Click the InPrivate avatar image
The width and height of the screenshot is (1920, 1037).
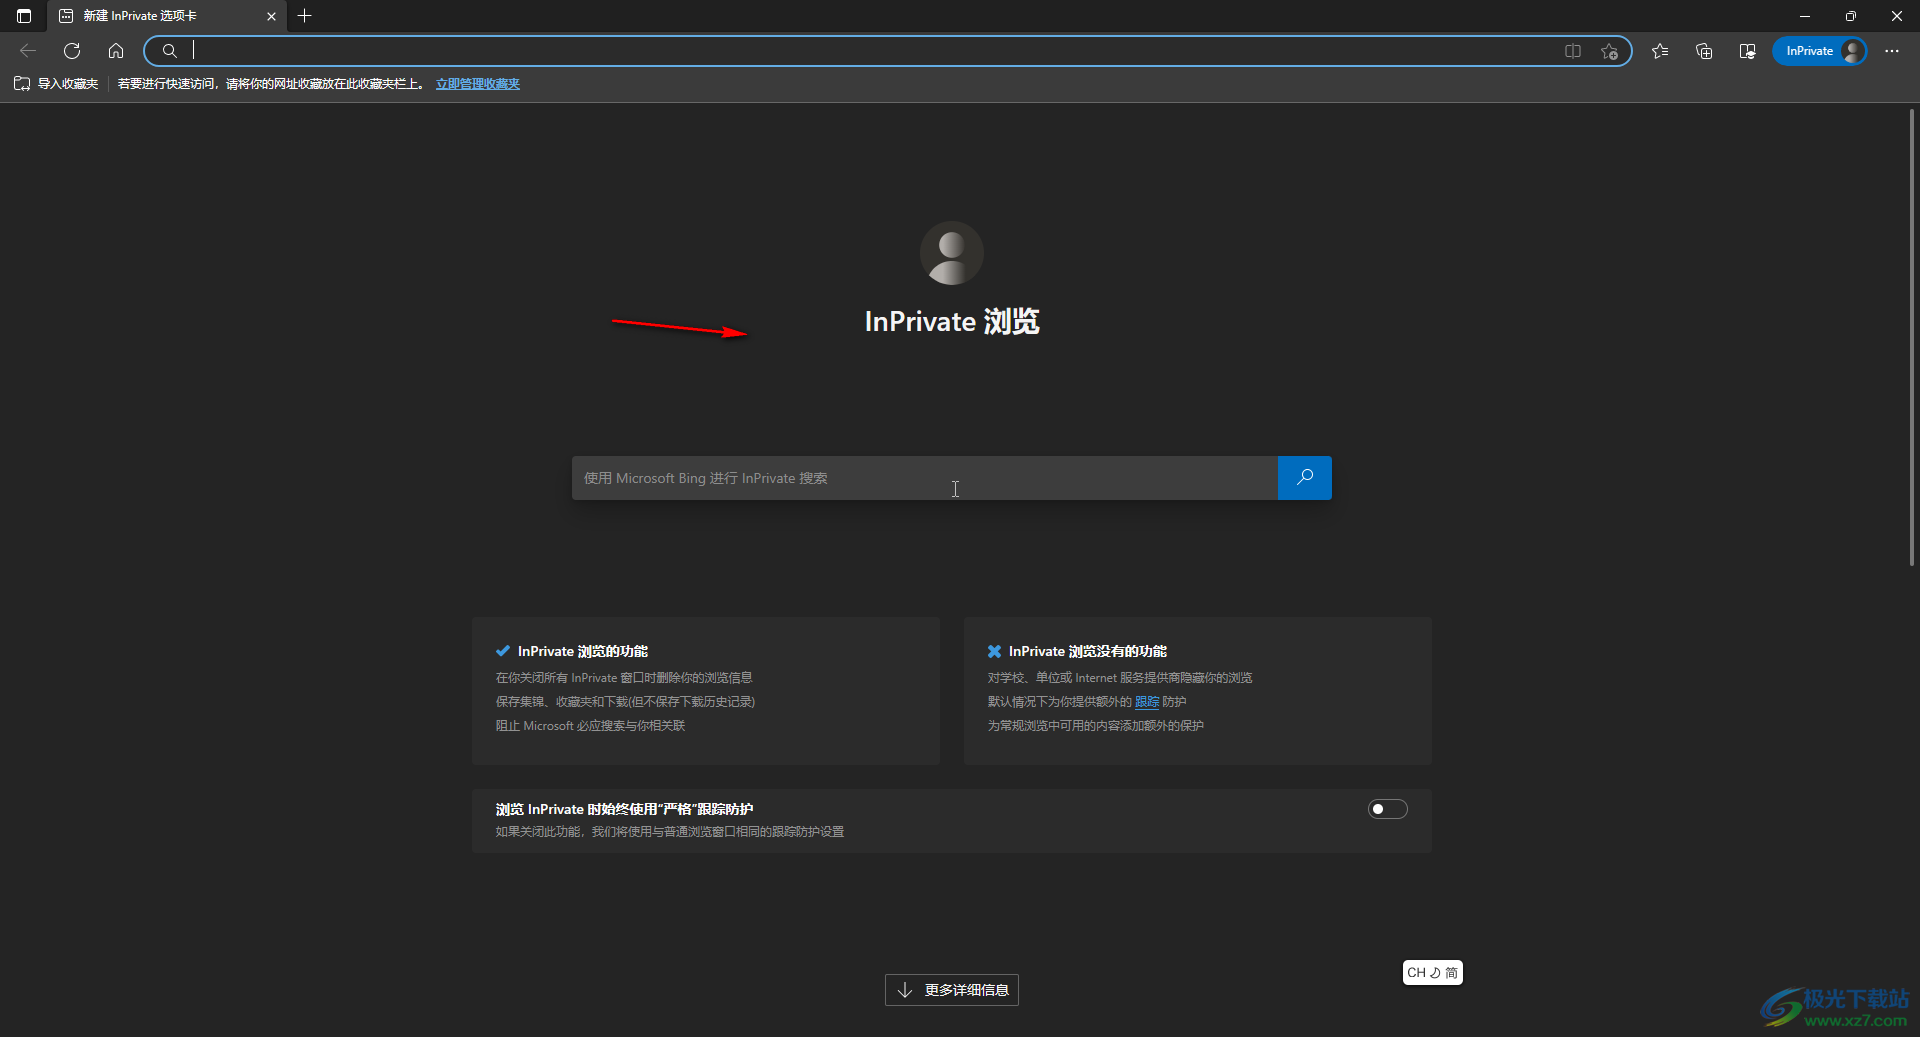click(952, 253)
